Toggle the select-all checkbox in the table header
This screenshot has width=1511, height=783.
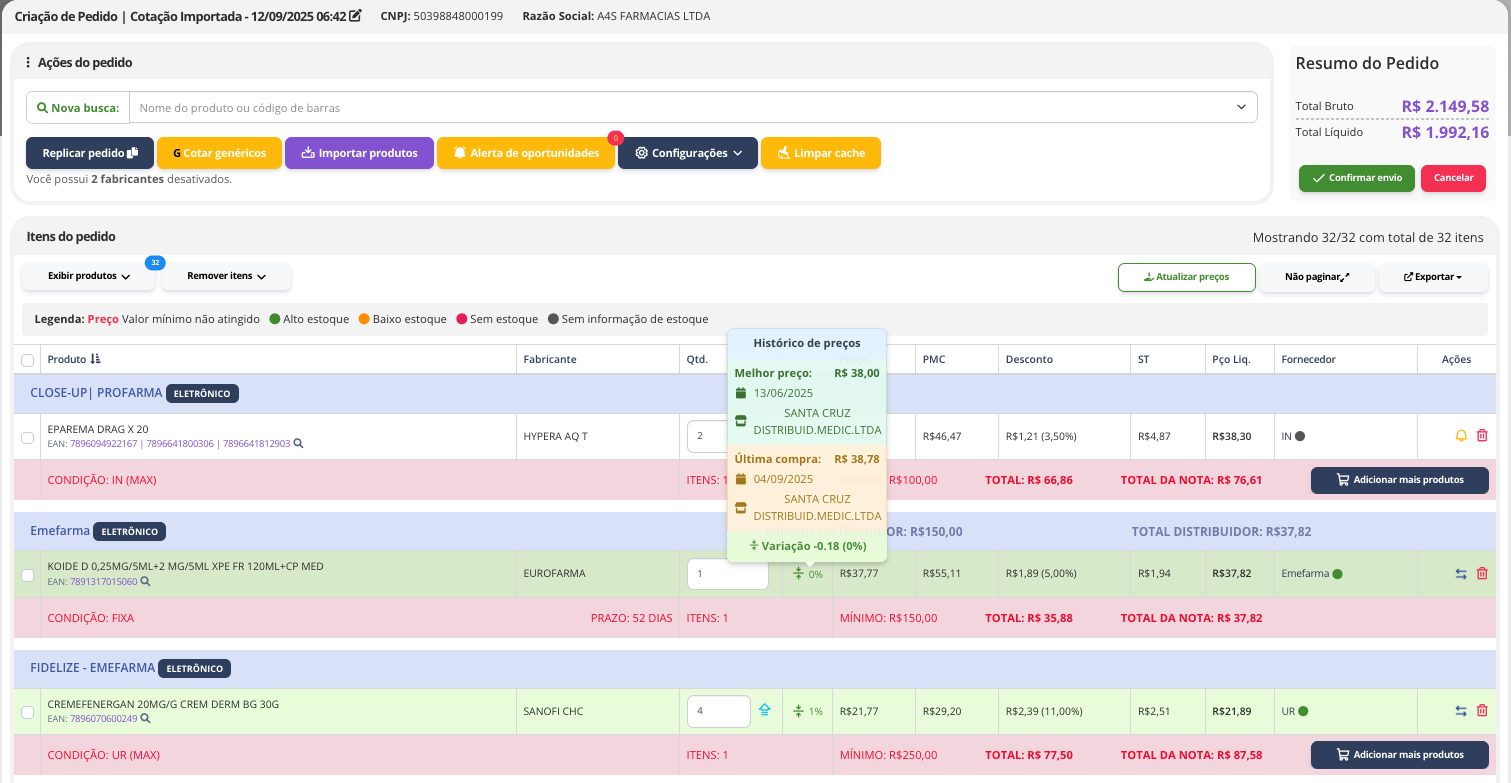[x=27, y=360]
